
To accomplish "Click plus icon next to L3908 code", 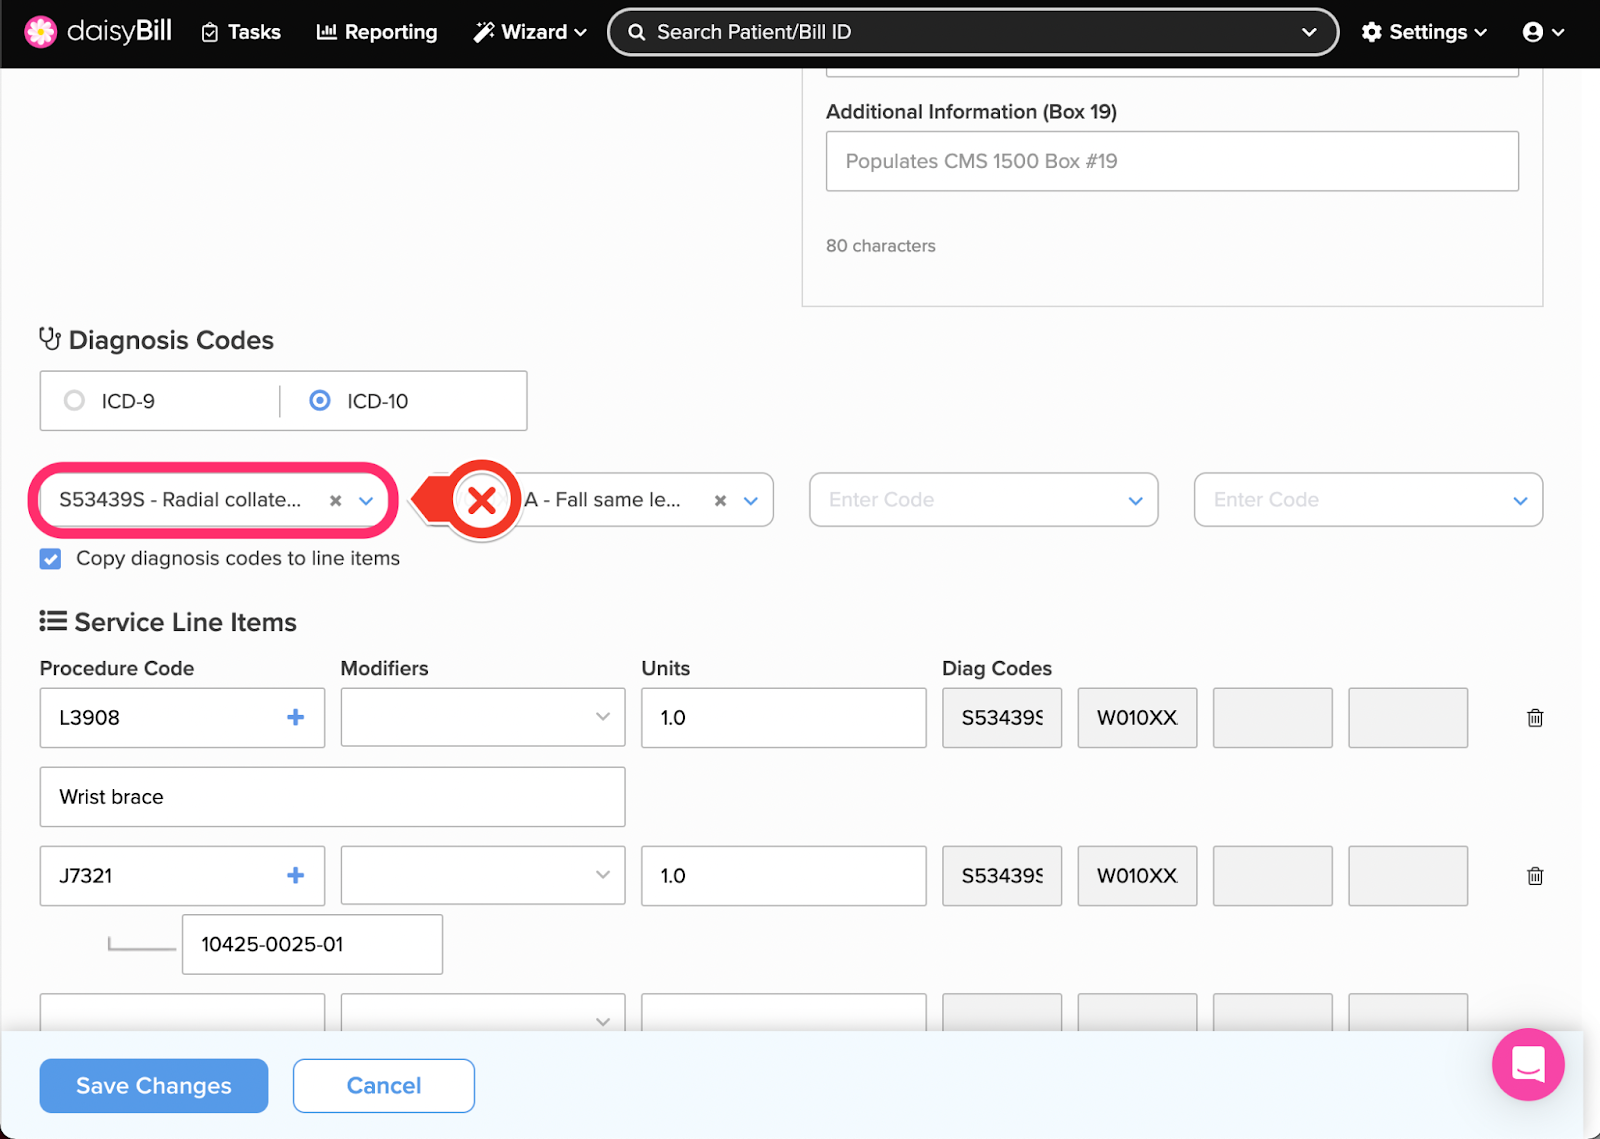I will click(x=295, y=717).
